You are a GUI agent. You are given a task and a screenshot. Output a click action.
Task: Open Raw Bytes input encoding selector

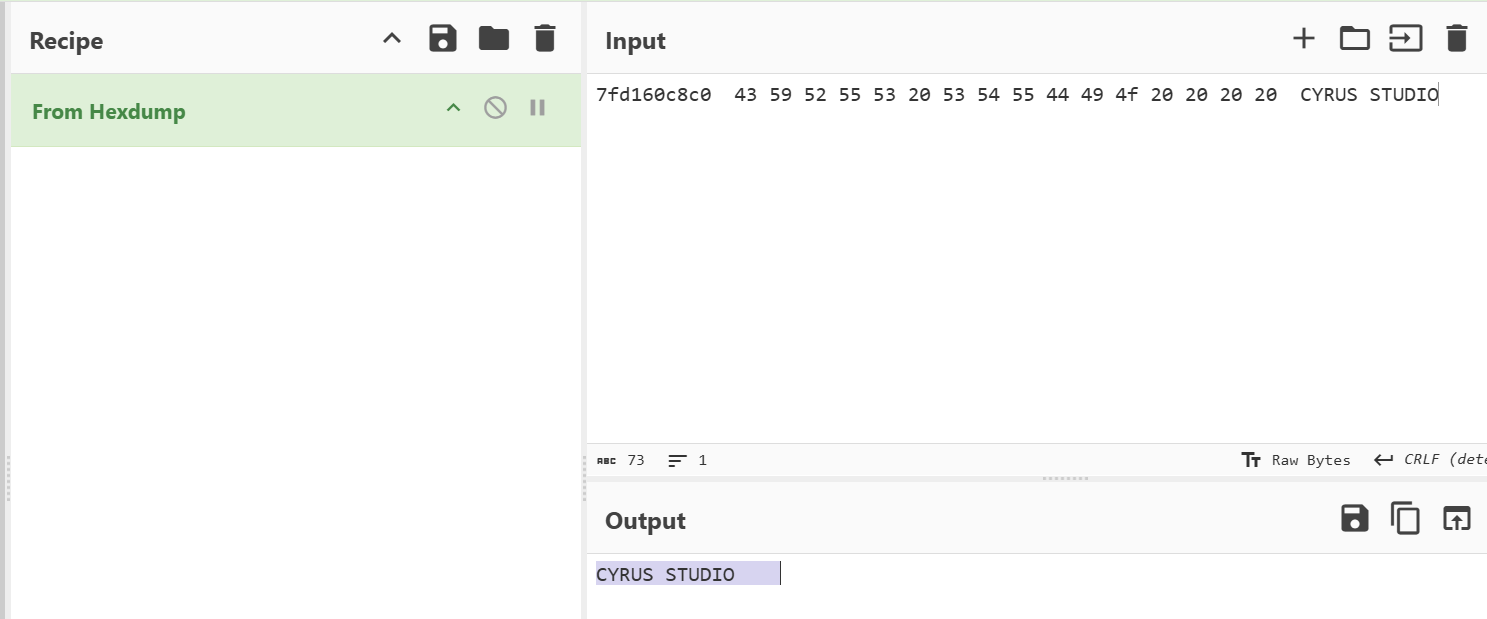1295,460
